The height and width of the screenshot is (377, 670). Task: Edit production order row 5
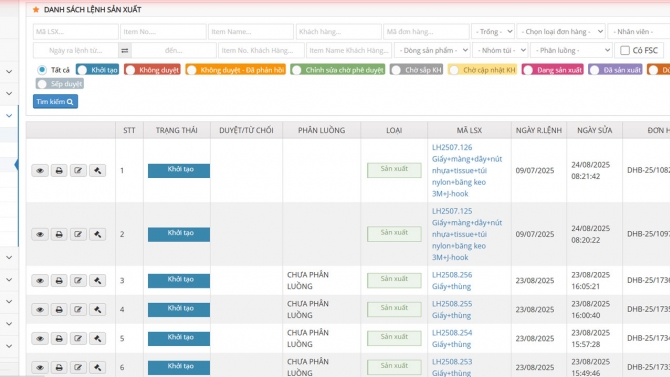tap(78, 339)
